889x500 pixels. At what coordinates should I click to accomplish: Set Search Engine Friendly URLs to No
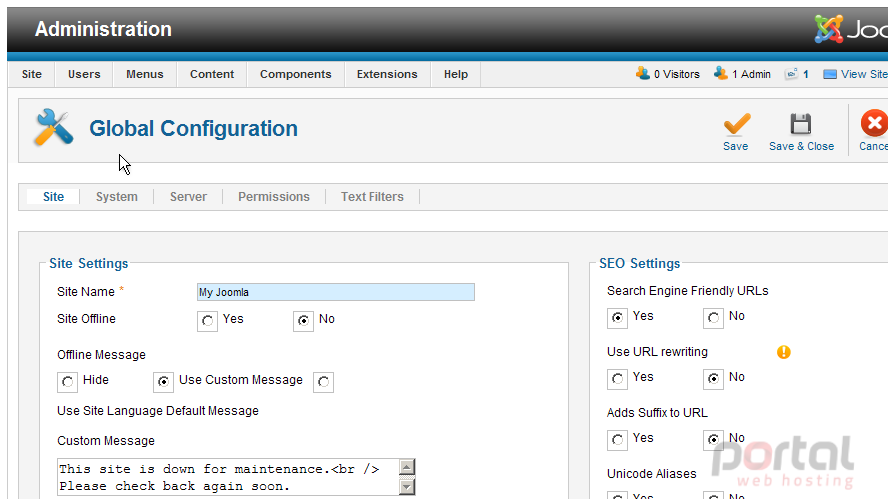(x=713, y=318)
